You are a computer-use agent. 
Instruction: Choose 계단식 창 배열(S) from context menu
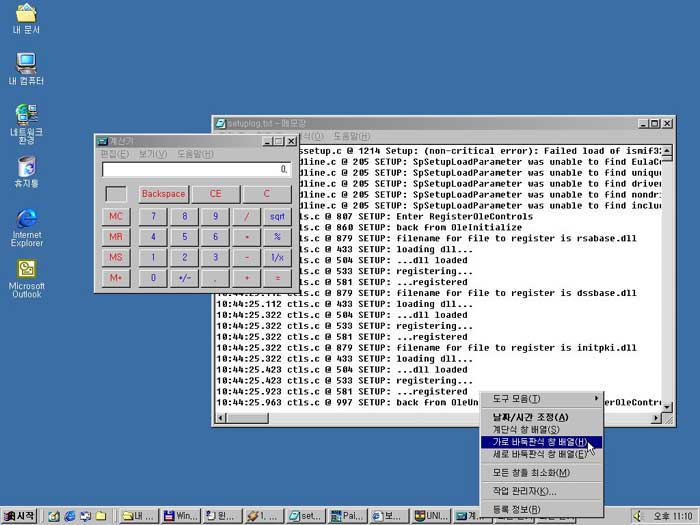pos(542,429)
